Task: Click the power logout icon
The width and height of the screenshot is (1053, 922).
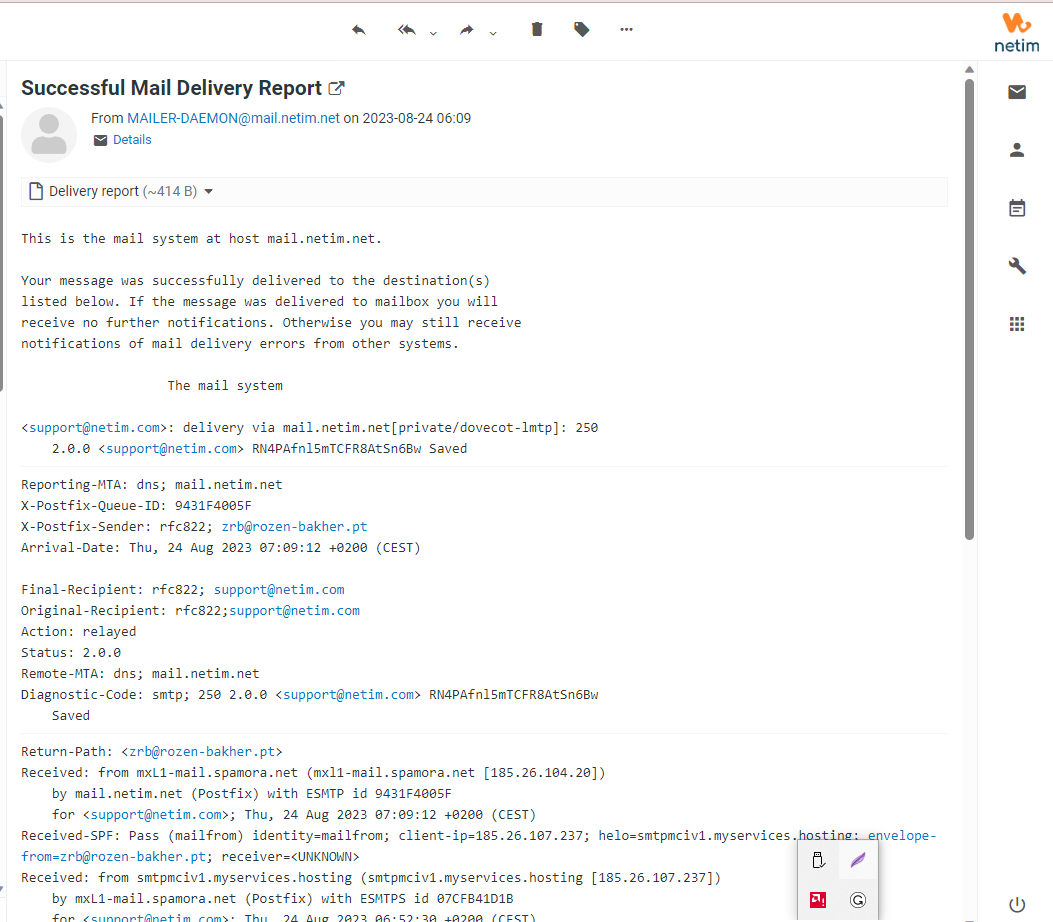Action: (1017, 905)
